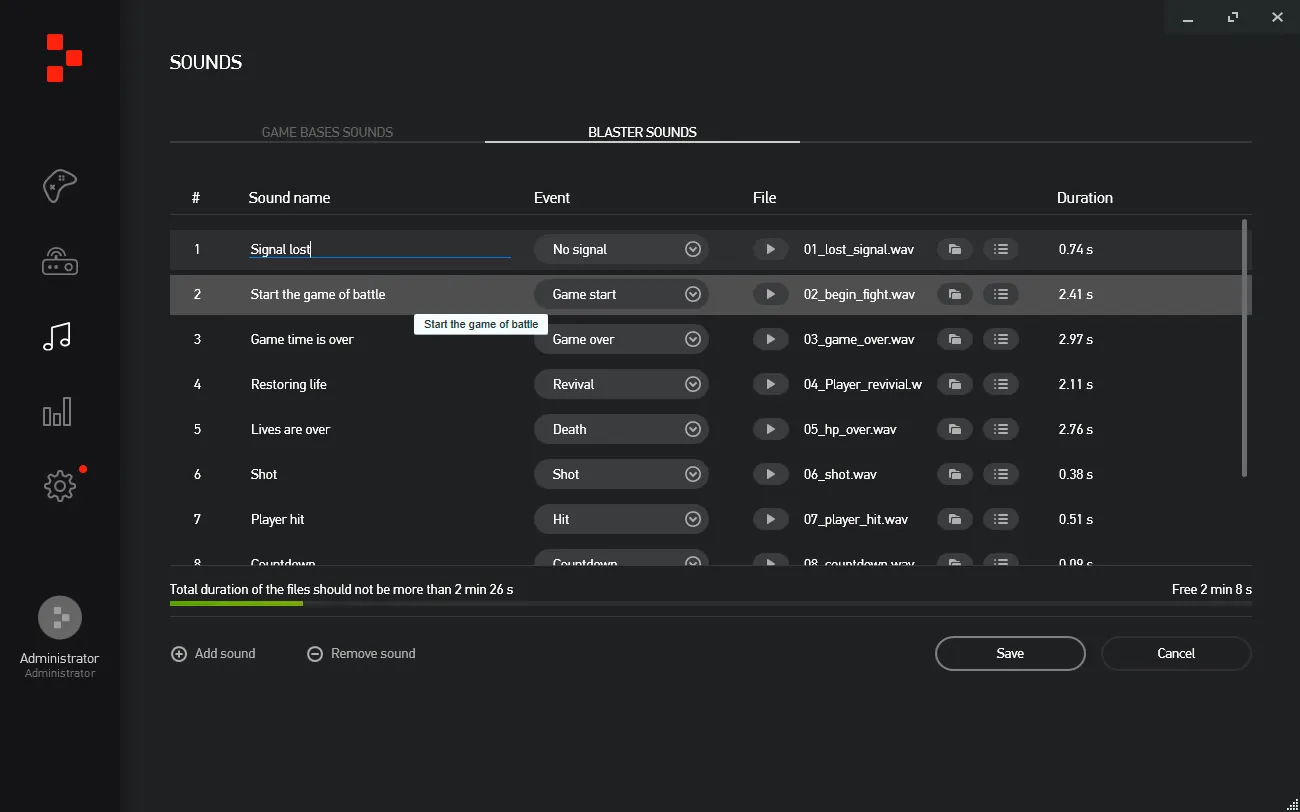1300x812 pixels.
Task: Open the Game over event dropdown
Action: click(x=621, y=339)
